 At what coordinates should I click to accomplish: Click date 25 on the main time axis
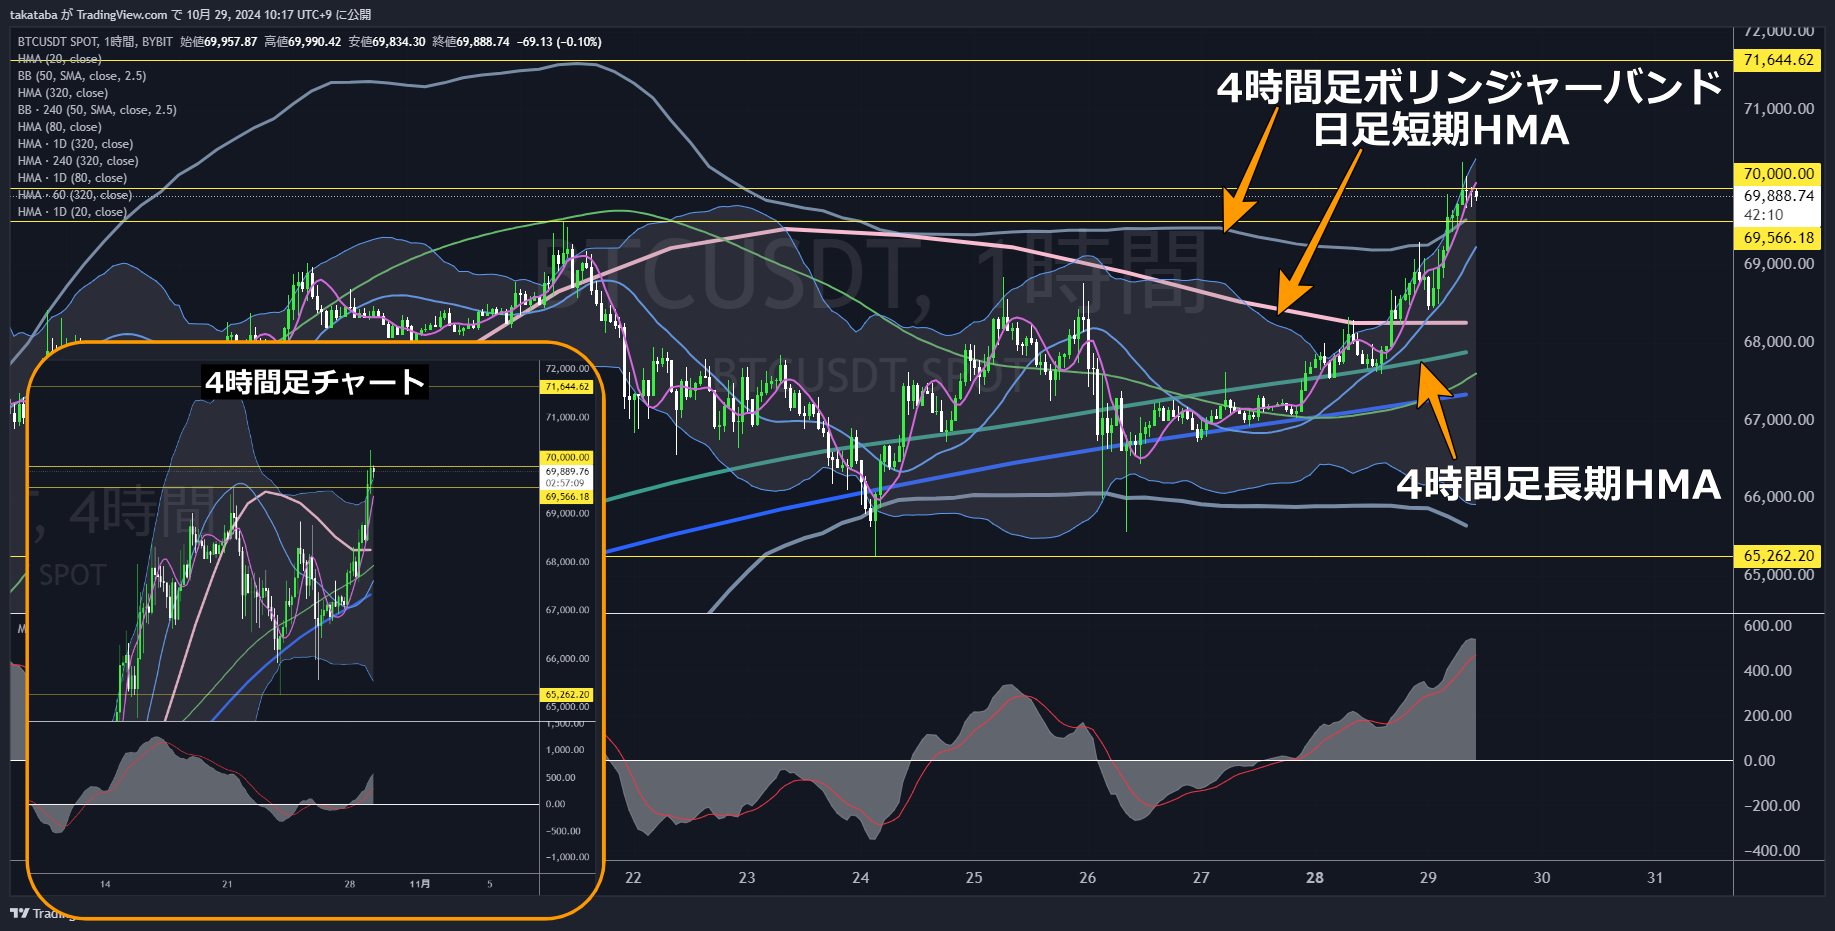point(974,878)
